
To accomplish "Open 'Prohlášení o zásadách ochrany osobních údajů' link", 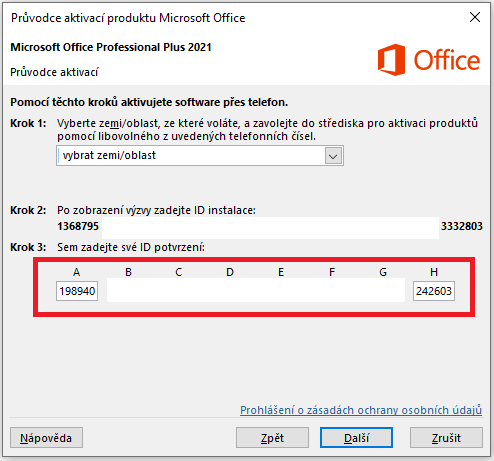I will (x=361, y=410).
